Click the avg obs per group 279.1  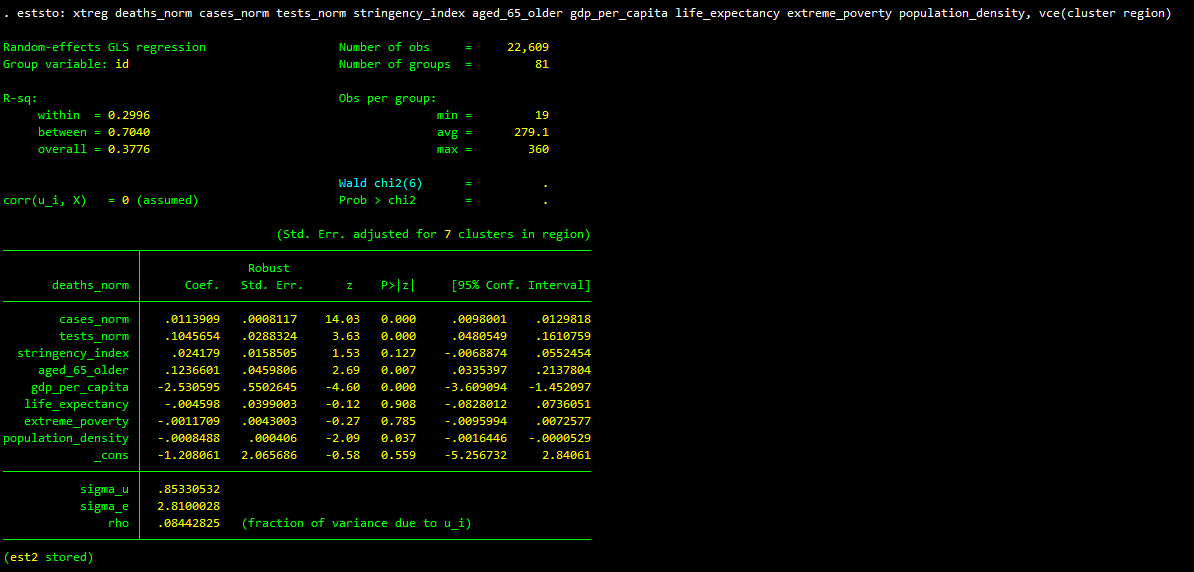click(x=531, y=133)
